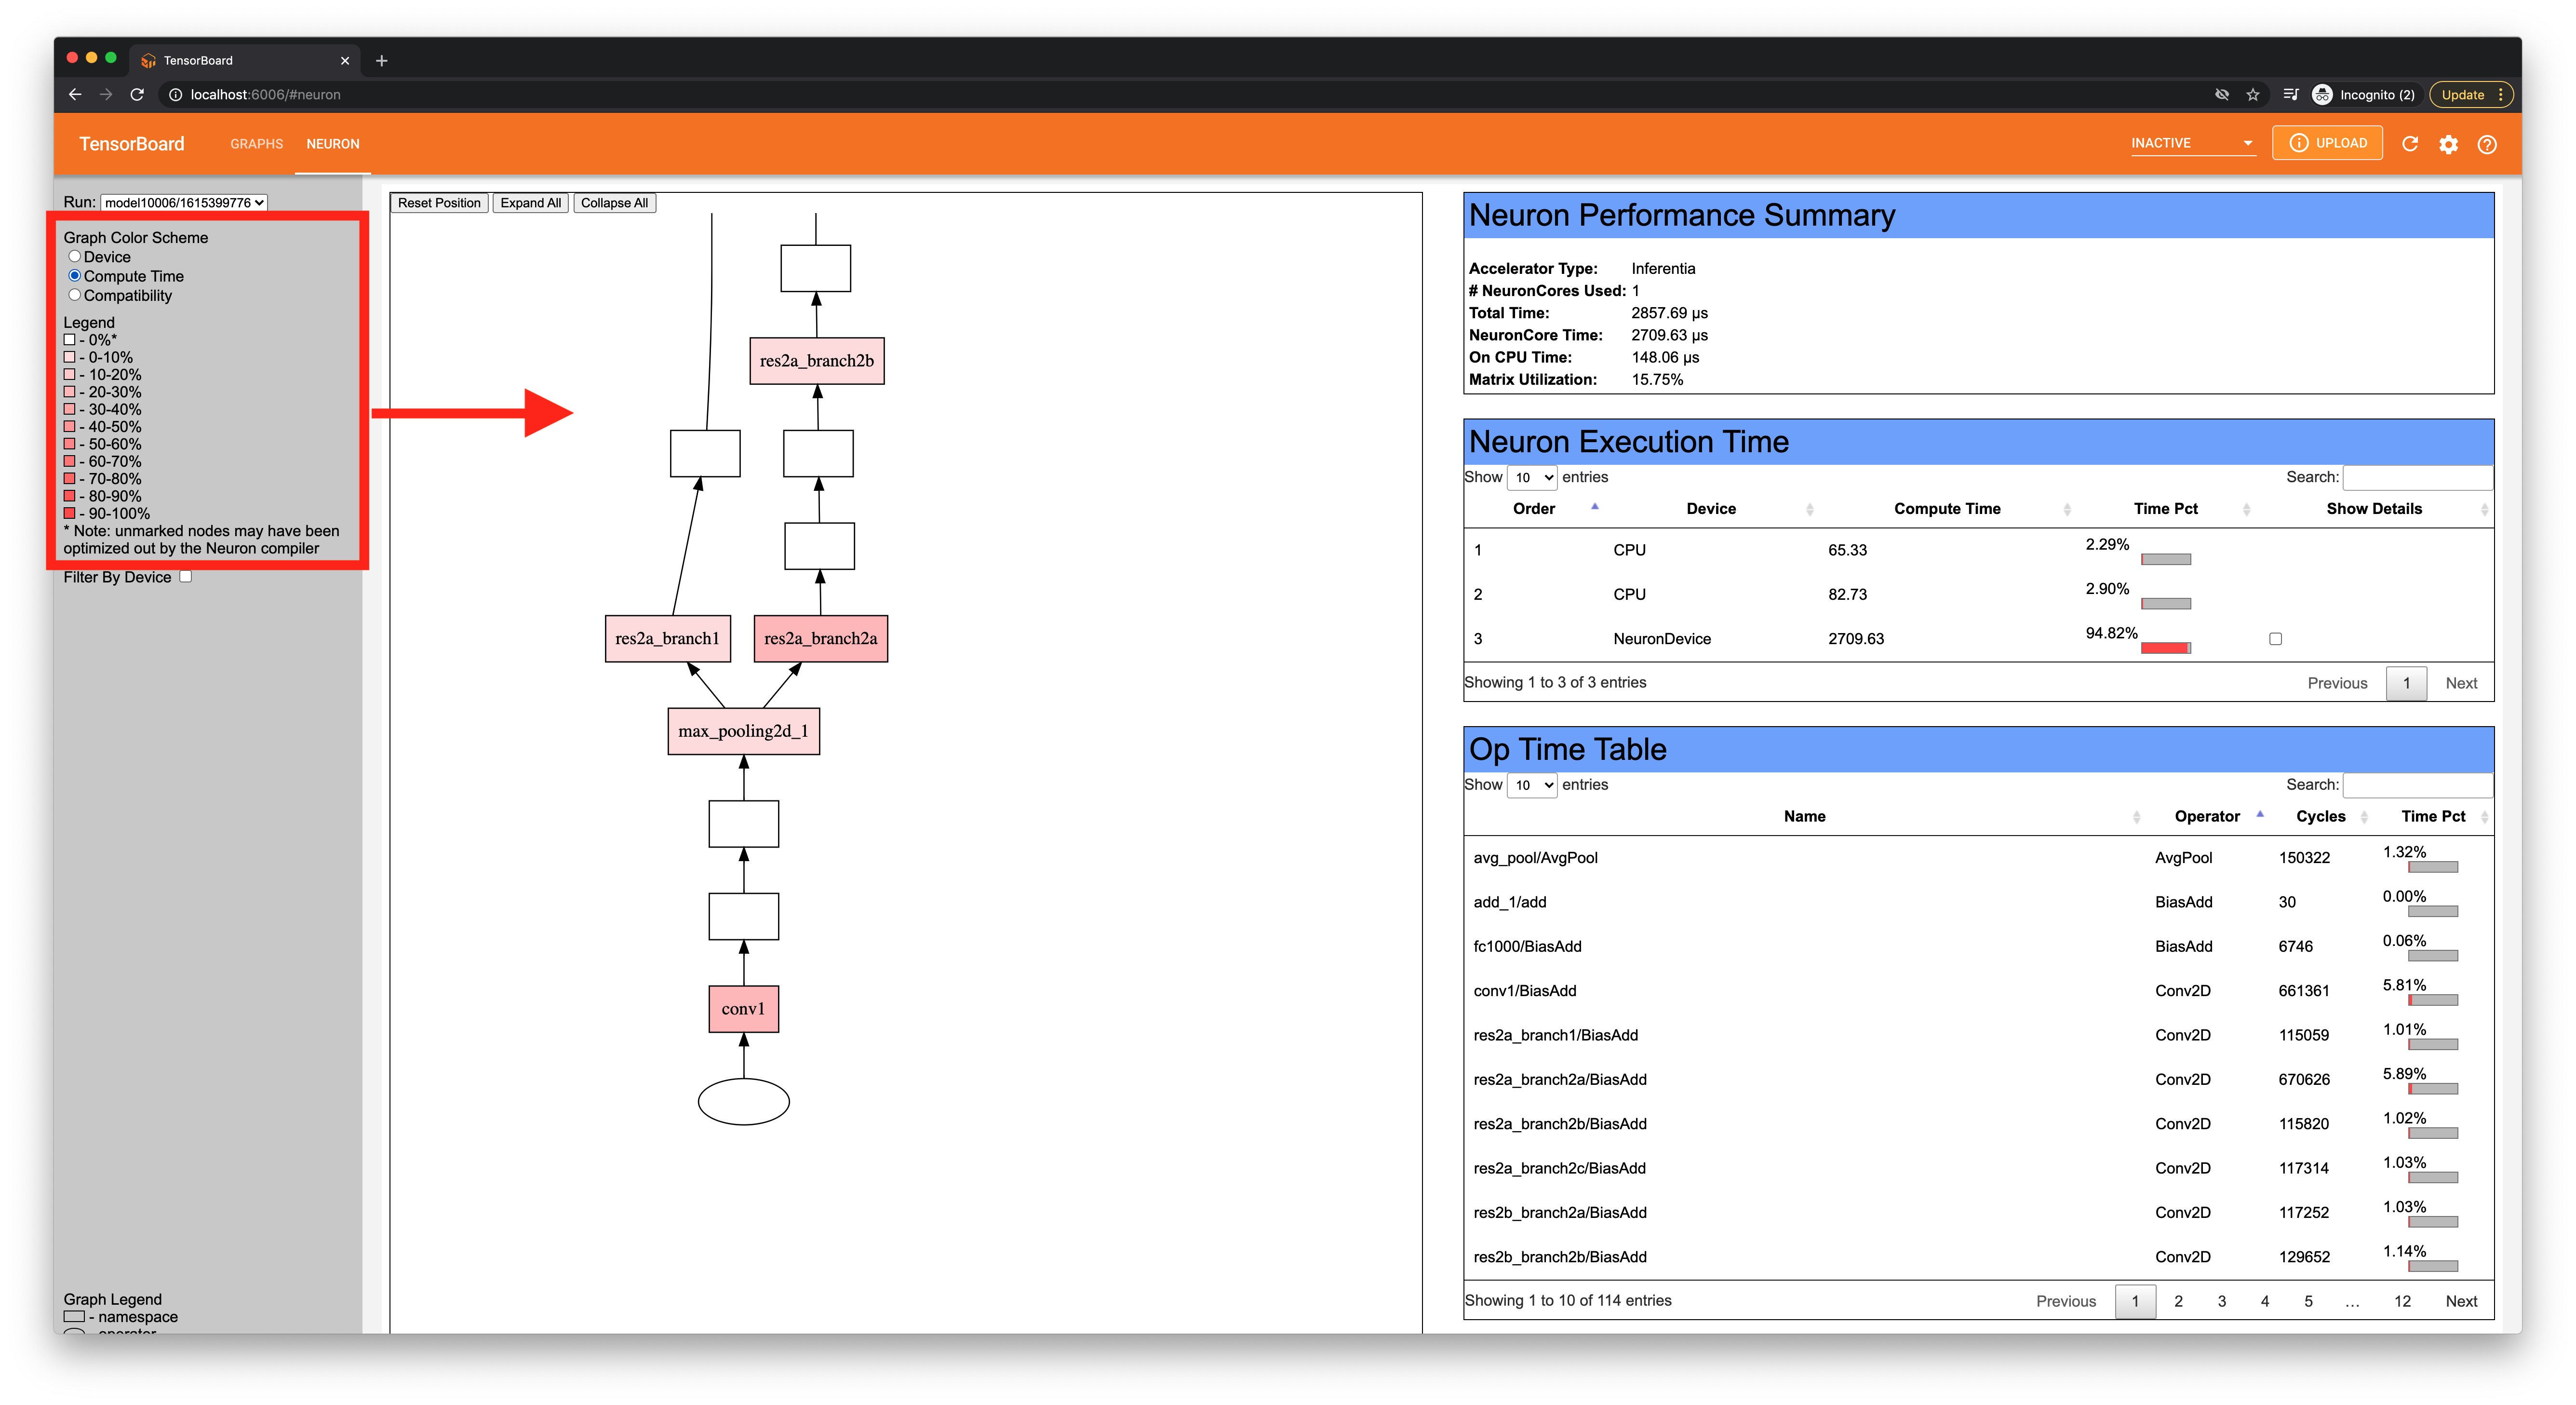Go to page 2 of Op Time Table

pos(2178,1301)
